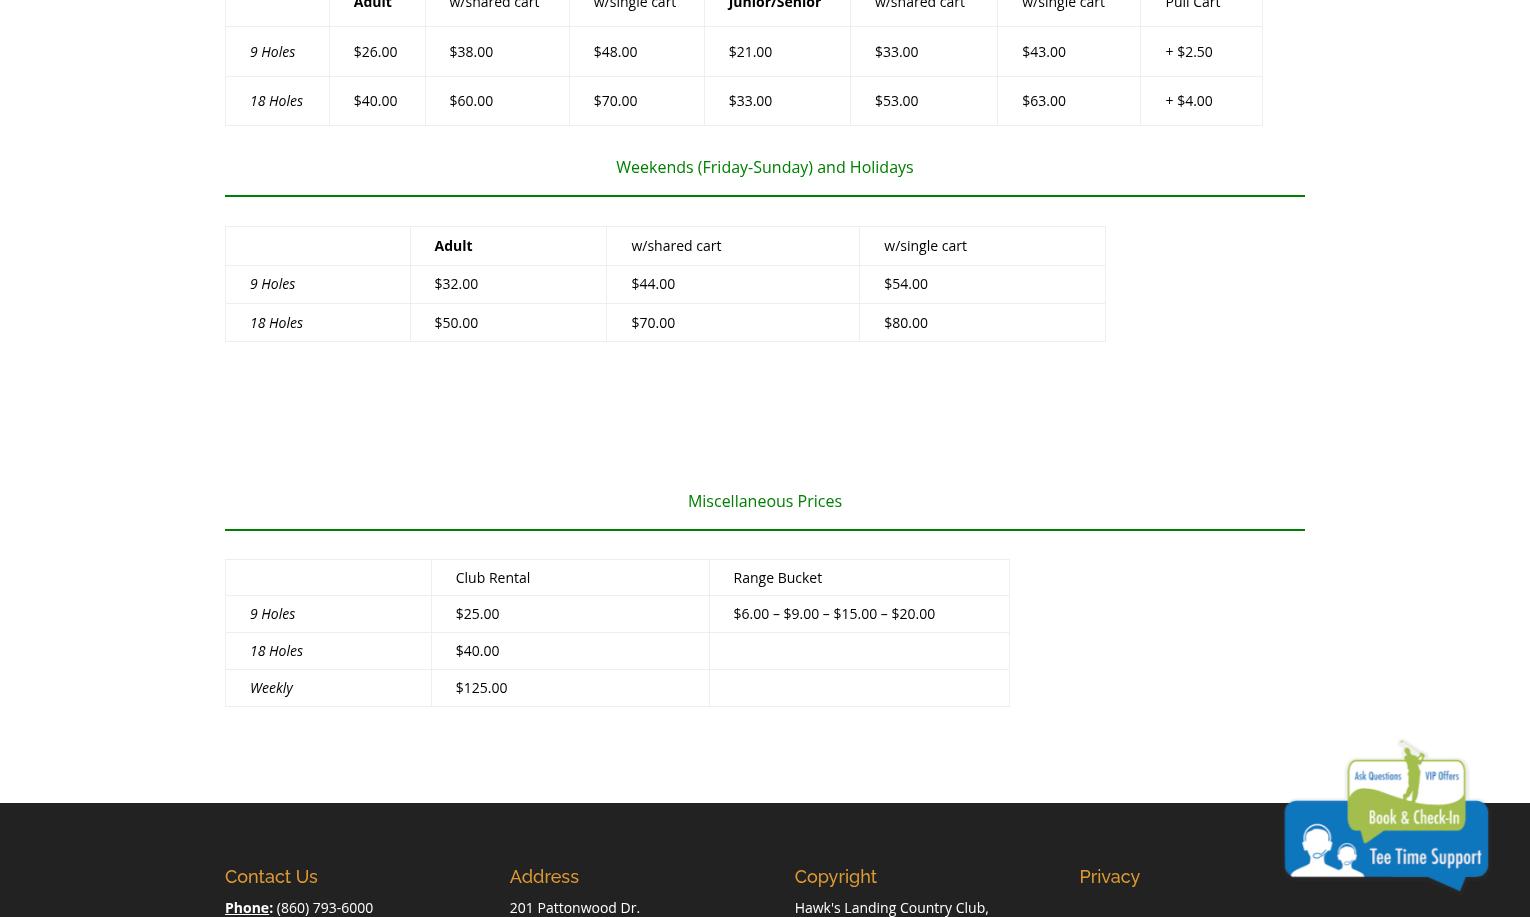Click the 'Club Rental' column header
The width and height of the screenshot is (1530, 917).
click(492, 577)
